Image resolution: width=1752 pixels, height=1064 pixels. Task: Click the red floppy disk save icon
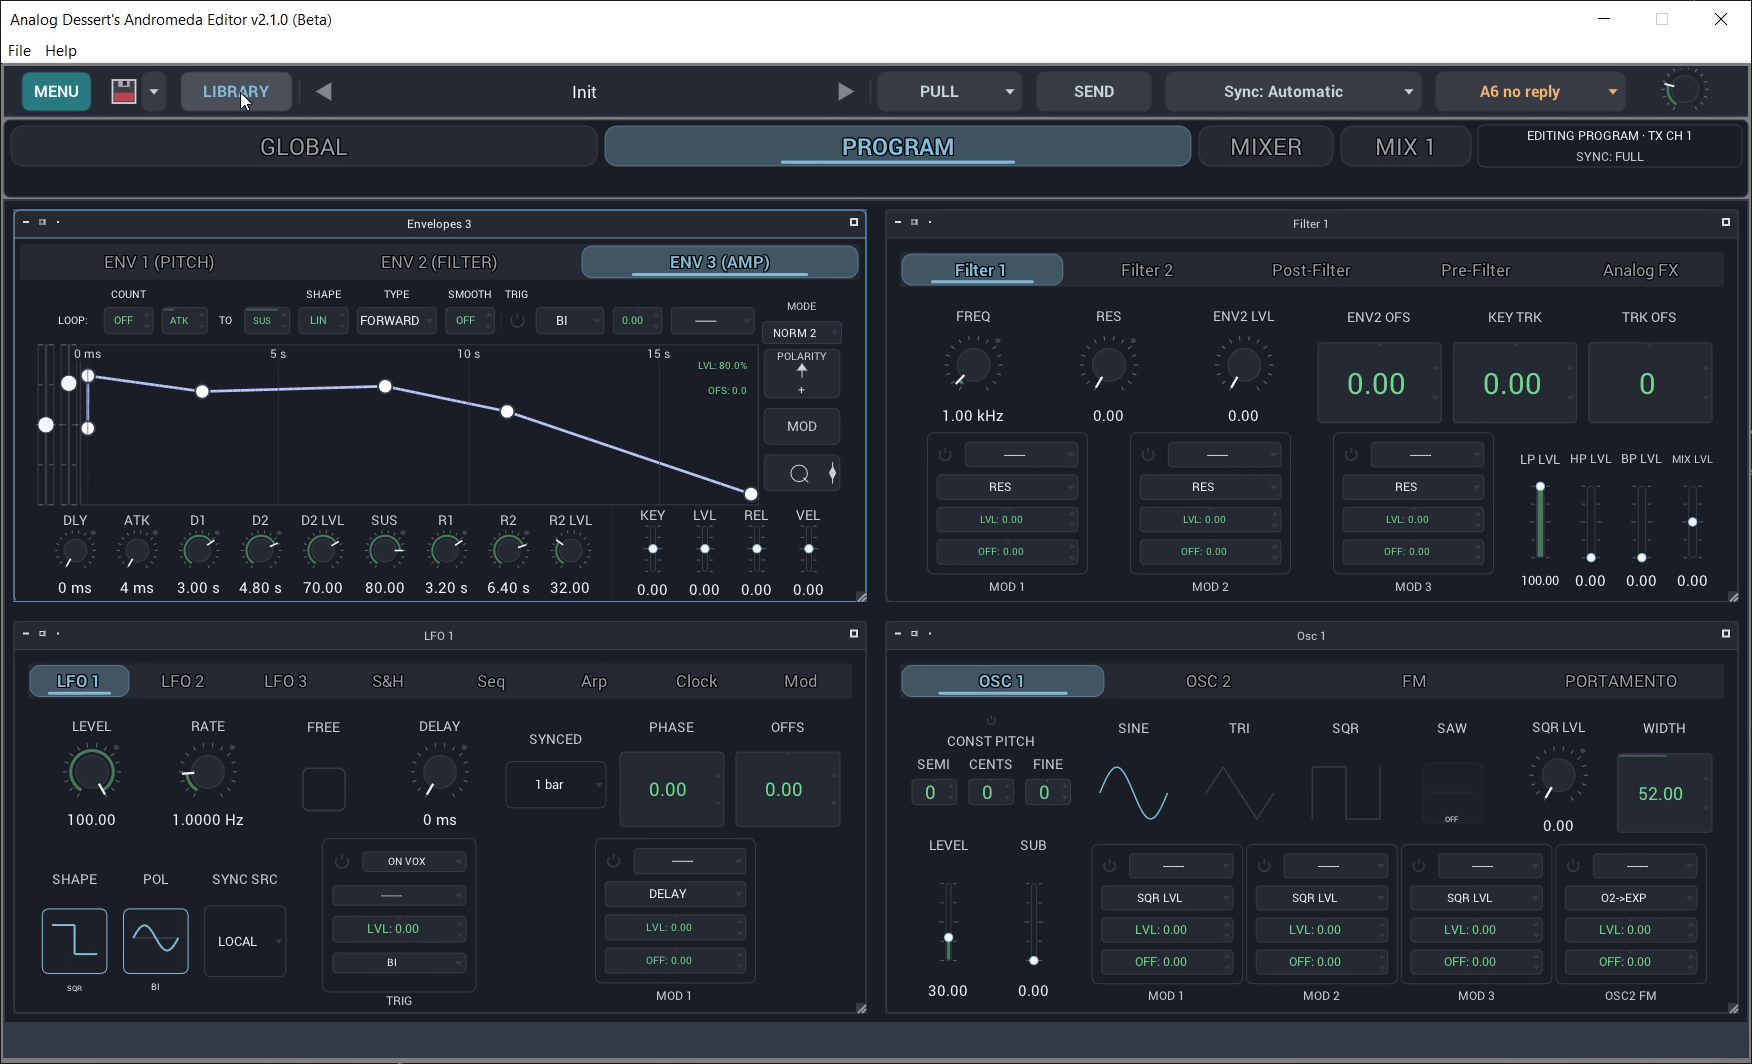click(x=123, y=91)
